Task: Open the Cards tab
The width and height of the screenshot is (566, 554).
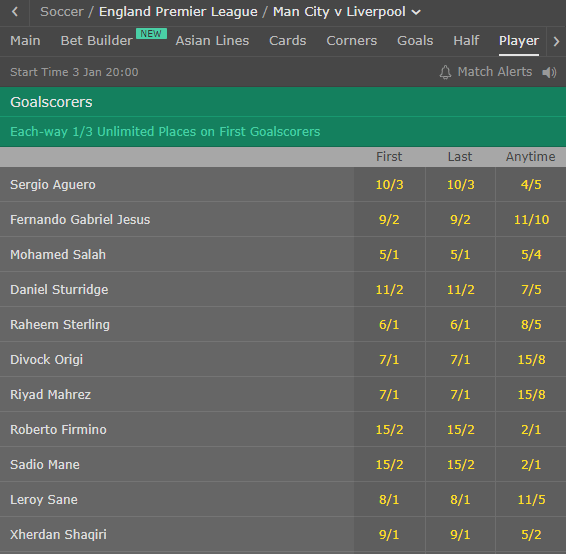Action: (x=288, y=41)
